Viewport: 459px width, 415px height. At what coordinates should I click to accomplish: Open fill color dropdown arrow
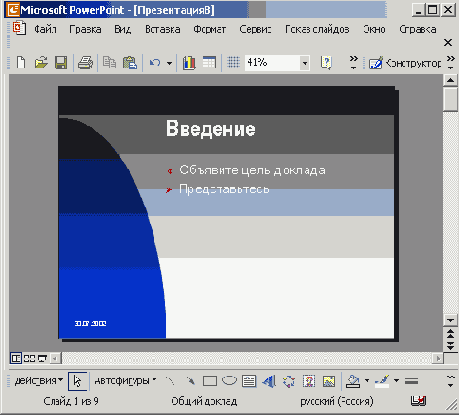pos(367,380)
